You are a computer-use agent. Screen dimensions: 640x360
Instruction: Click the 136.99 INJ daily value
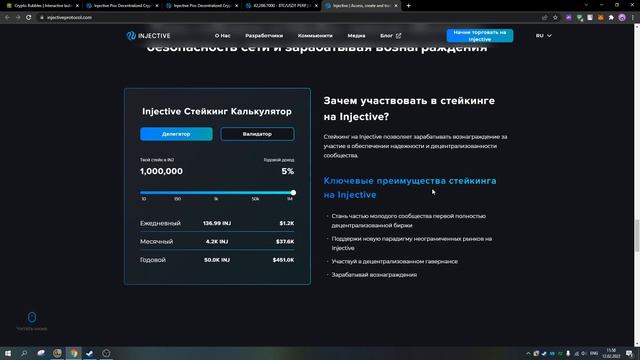tap(217, 223)
